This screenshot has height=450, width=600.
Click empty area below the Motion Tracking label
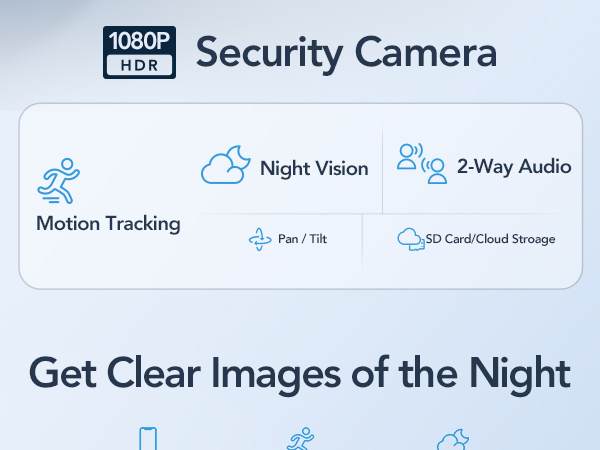[108, 260]
